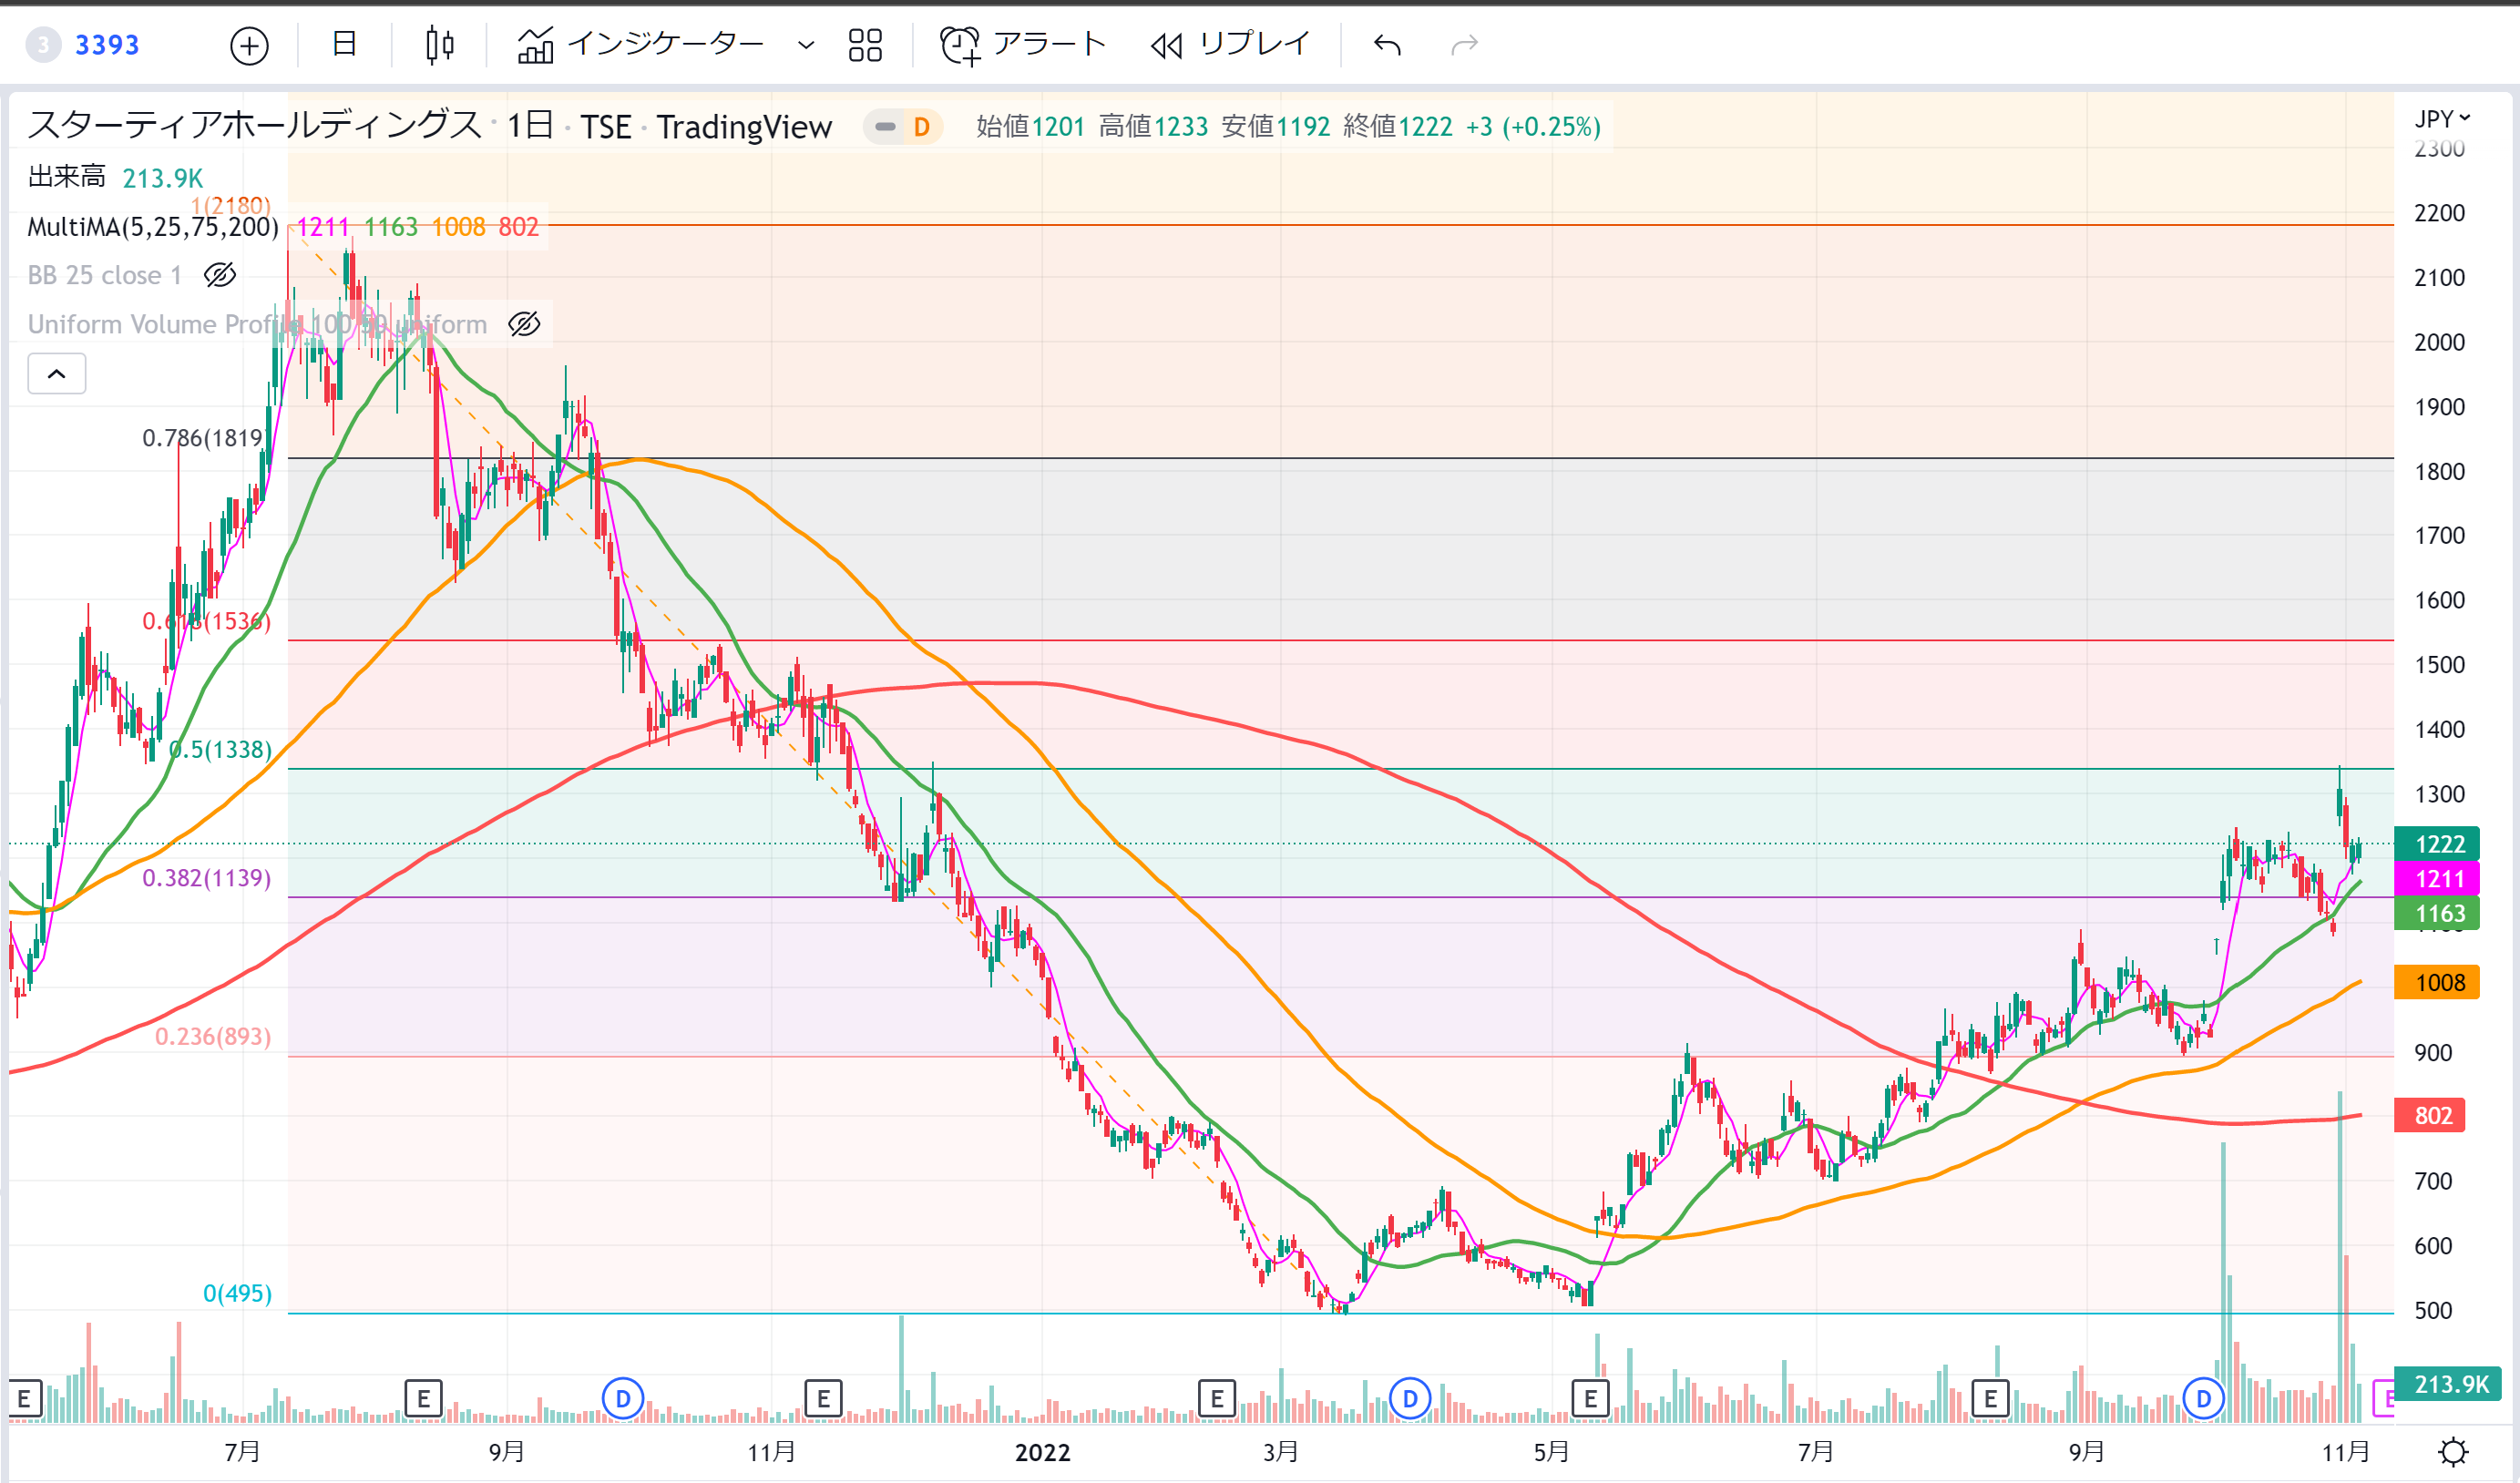
Task: Select the 出来高 volume indicator legend
Action: [x=67, y=177]
